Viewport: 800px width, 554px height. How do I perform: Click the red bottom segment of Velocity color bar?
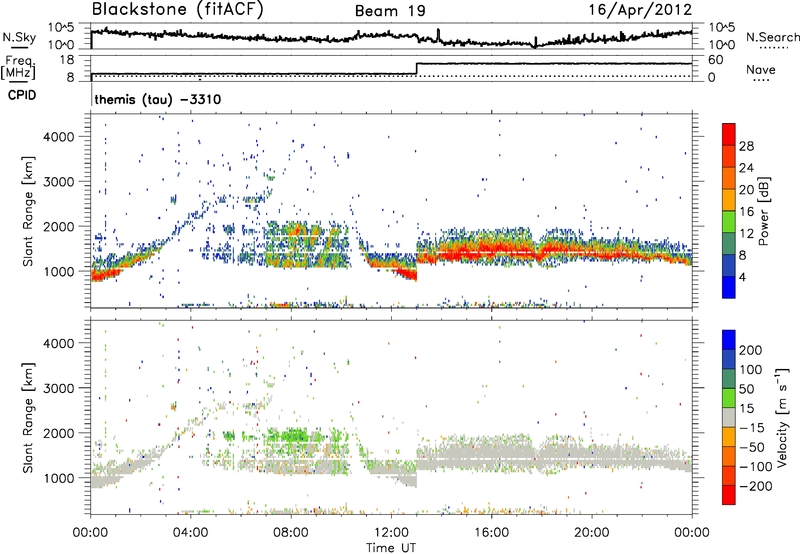click(729, 495)
